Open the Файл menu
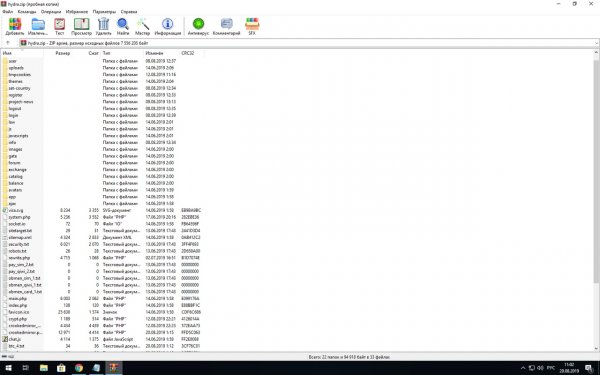This screenshot has width=600, height=375. point(8,12)
